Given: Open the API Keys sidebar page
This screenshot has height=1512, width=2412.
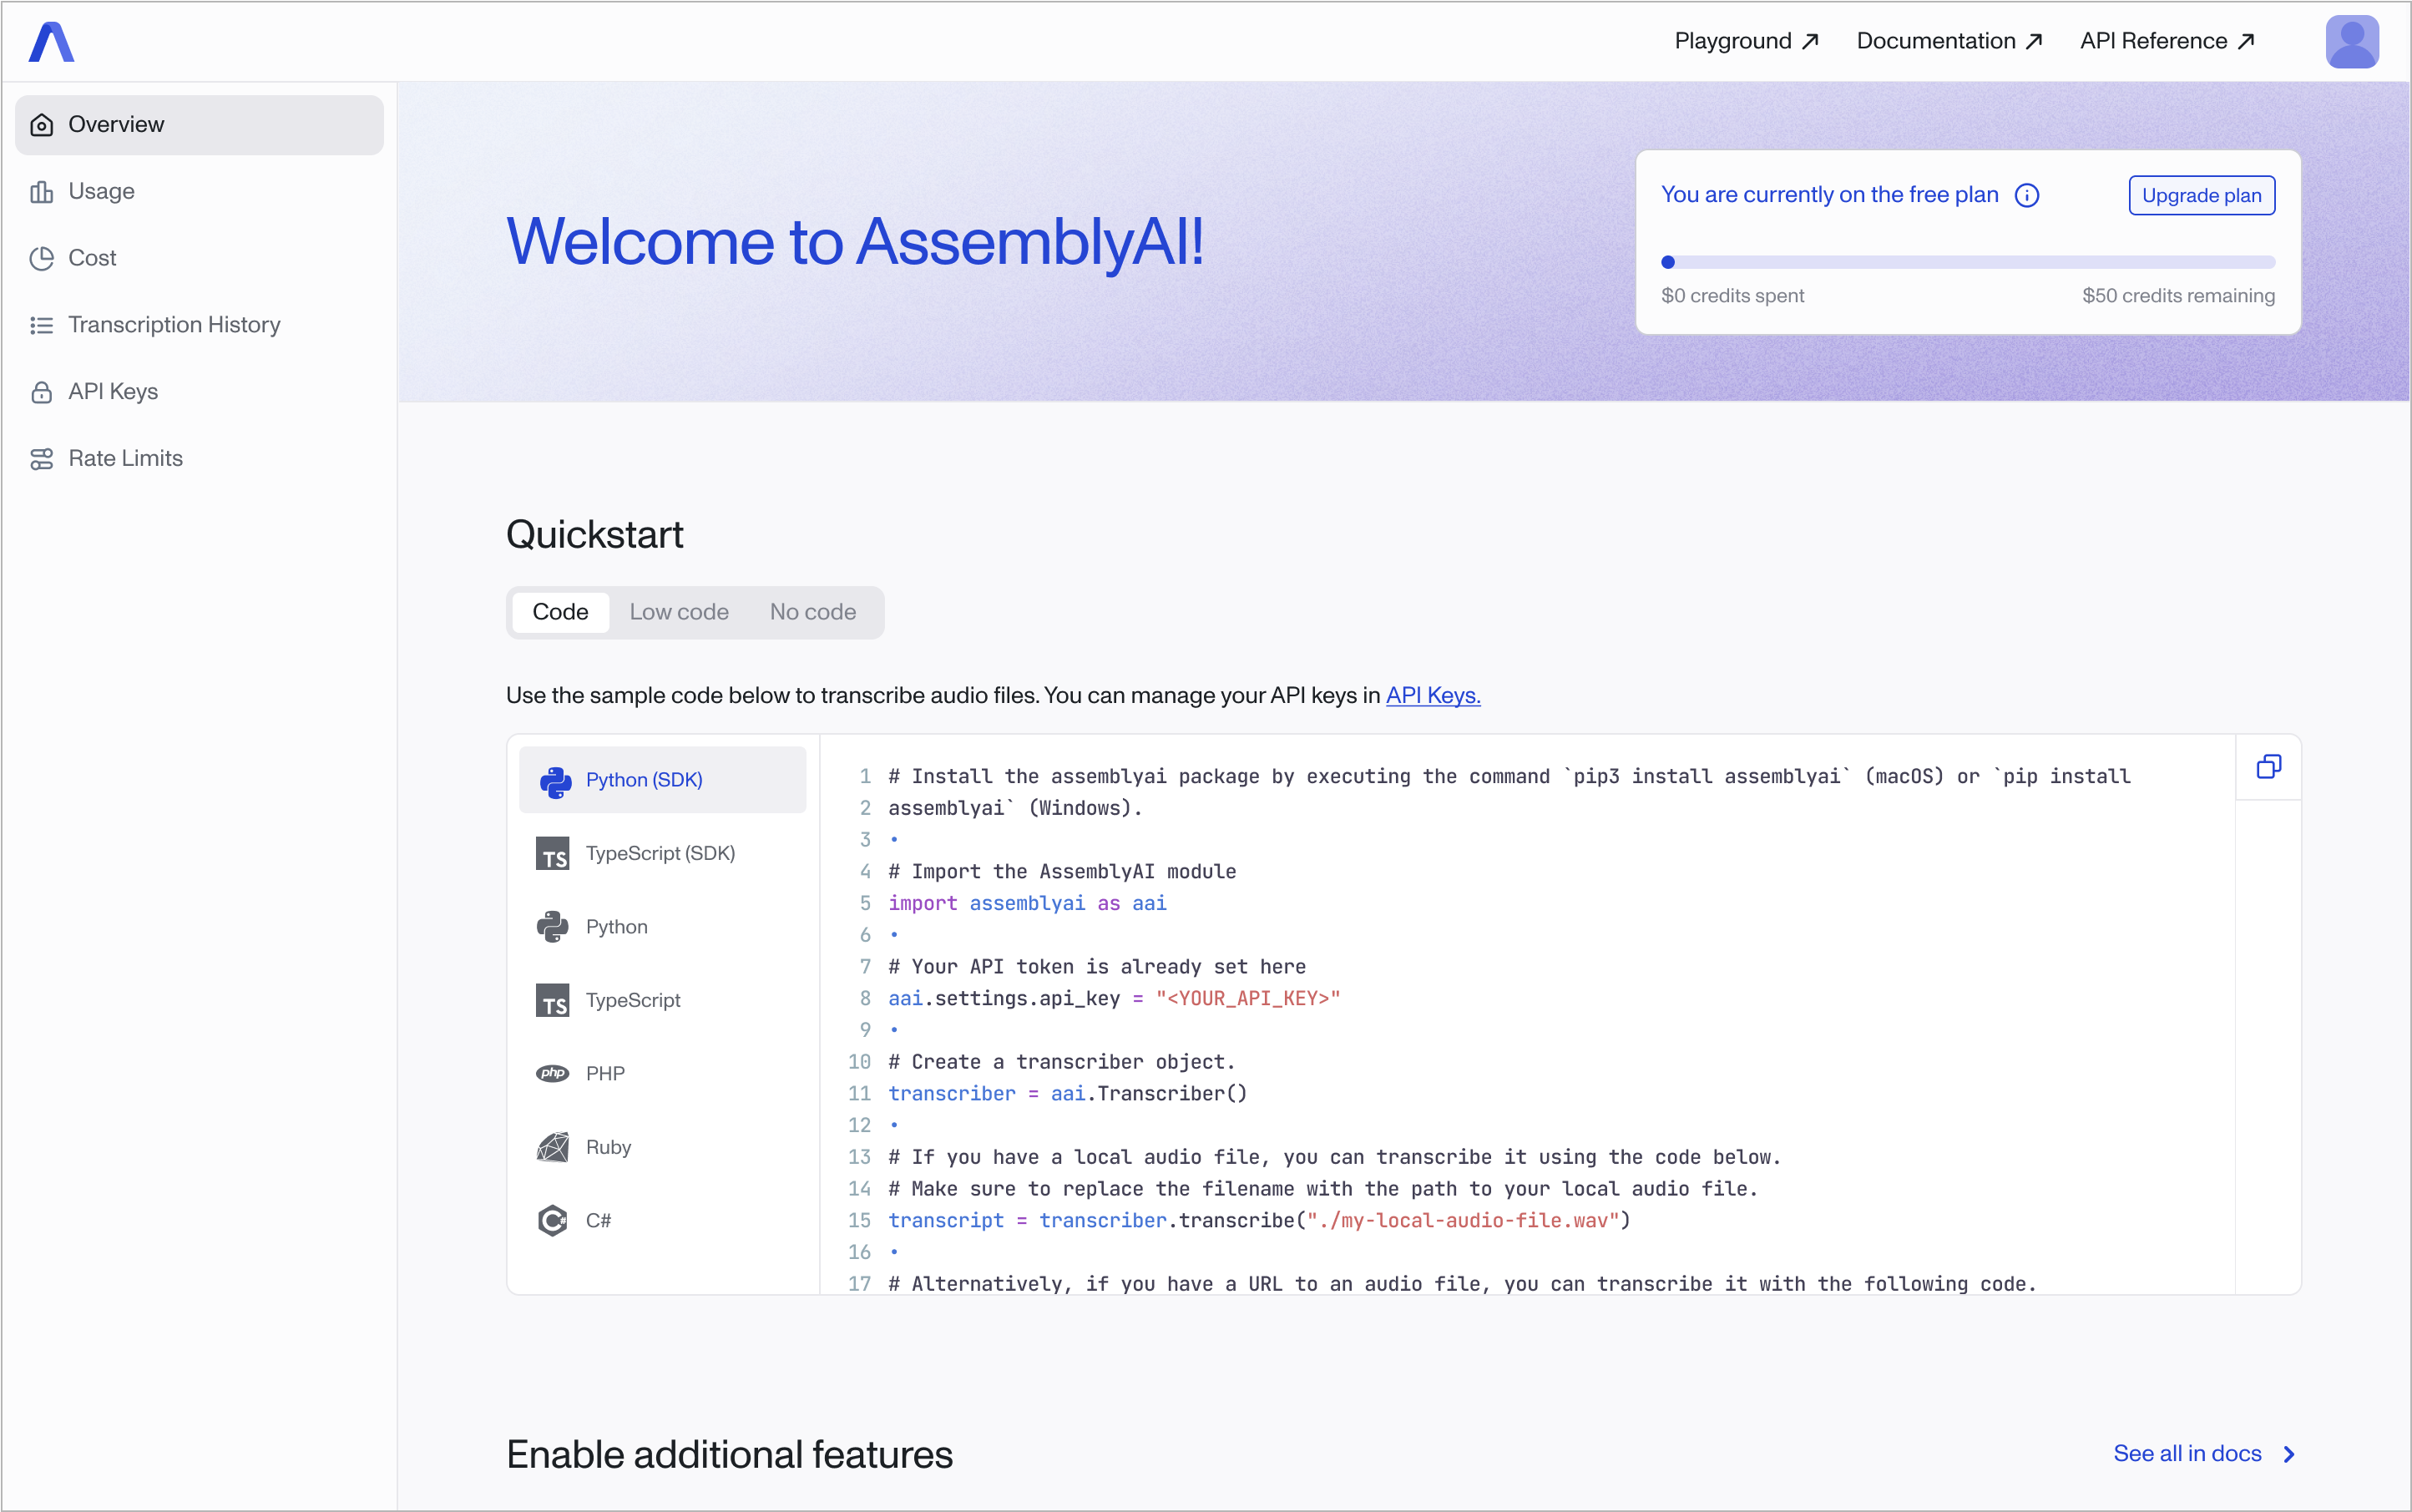Looking at the screenshot, I should click(x=113, y=392).
